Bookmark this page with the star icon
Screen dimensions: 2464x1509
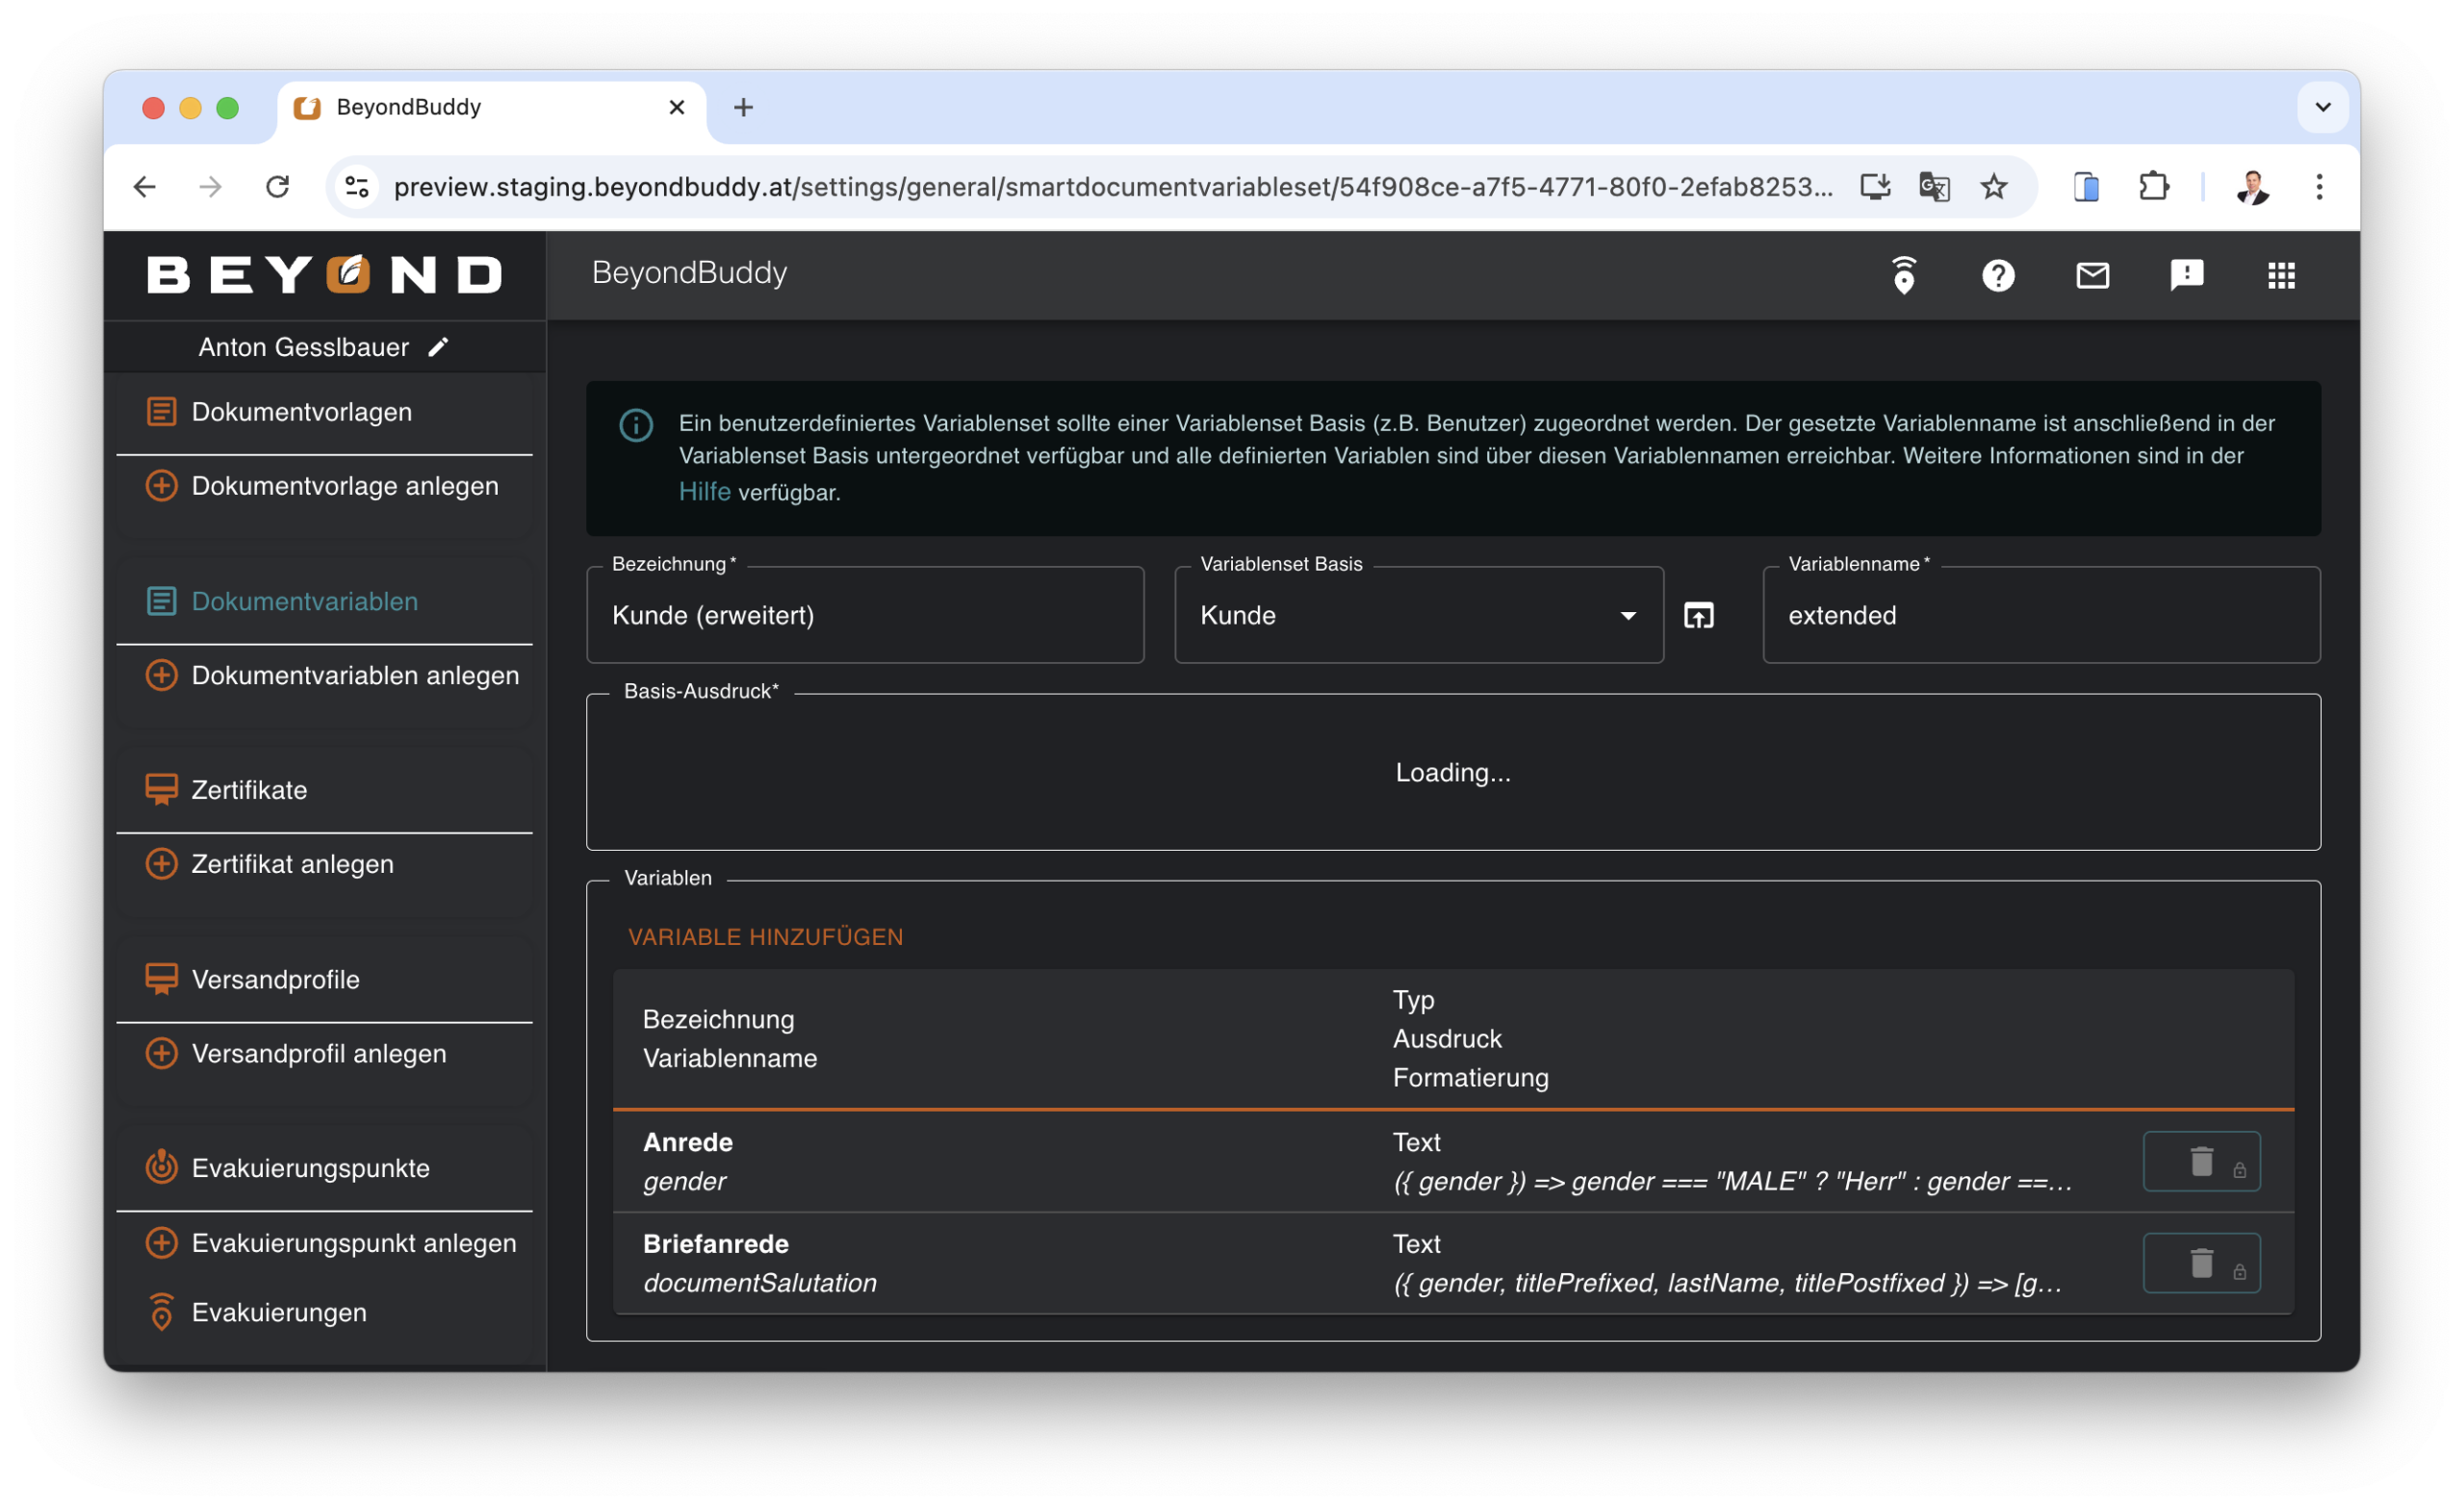point(1993,187)
